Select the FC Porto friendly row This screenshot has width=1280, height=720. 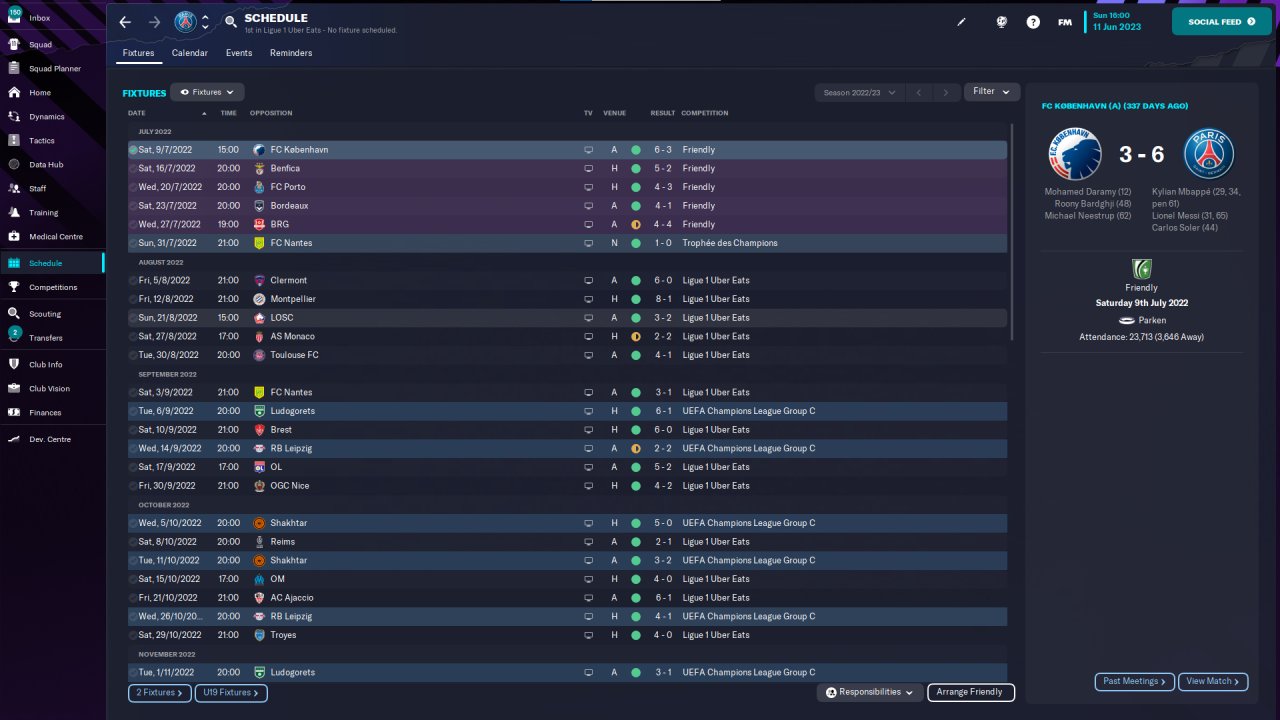pyautogui.click(x=567, y=187)
